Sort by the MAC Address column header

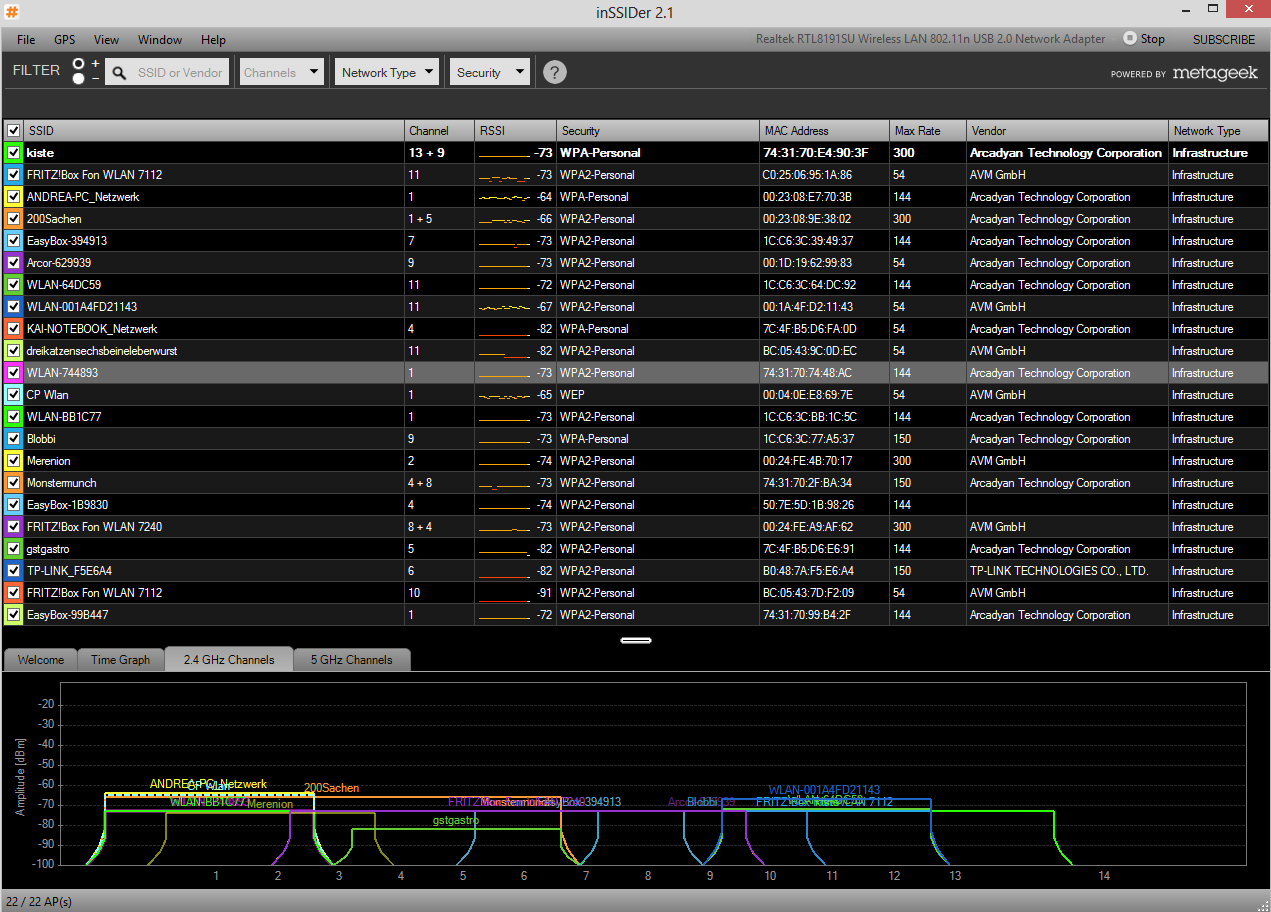[x=825, y=131]
